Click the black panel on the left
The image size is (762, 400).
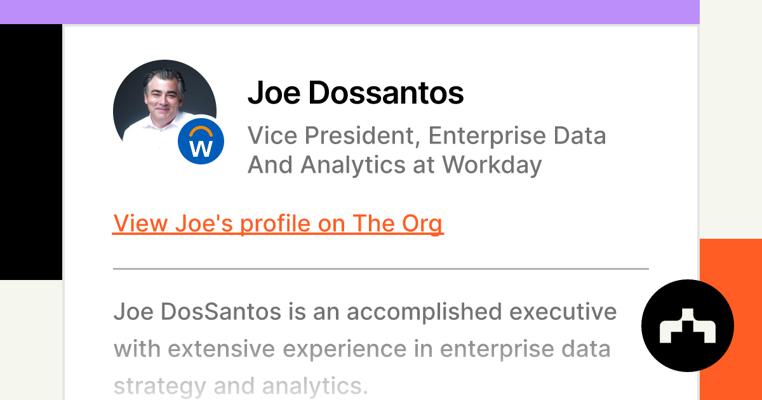point(30,150)
